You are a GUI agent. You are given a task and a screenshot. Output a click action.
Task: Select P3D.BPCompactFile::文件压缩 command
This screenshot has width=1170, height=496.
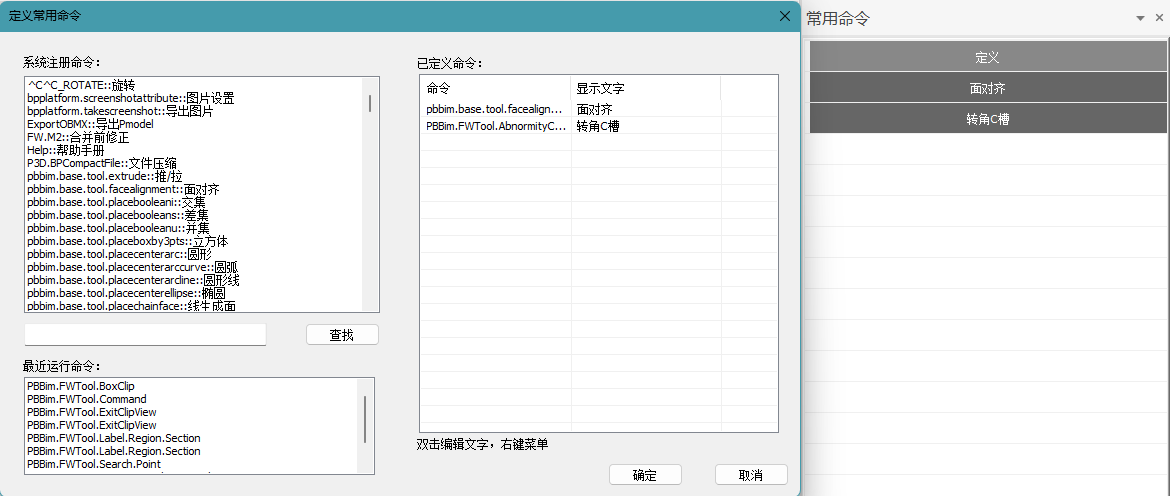coord(101,163)
